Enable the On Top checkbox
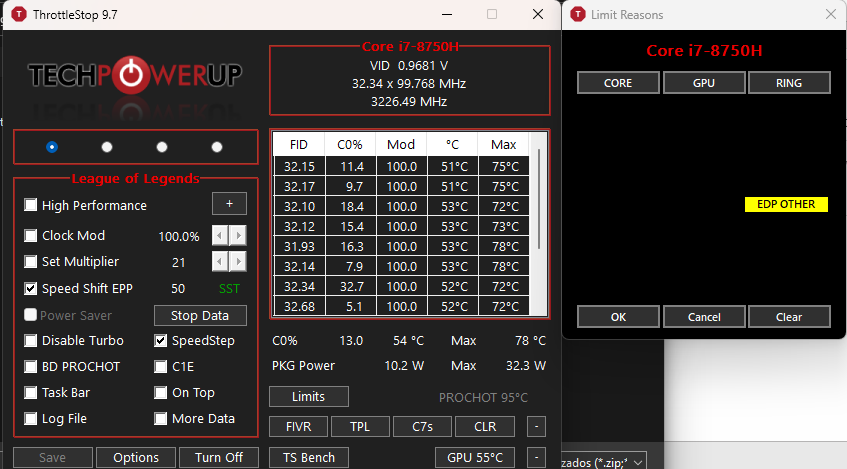 point(160,392)
